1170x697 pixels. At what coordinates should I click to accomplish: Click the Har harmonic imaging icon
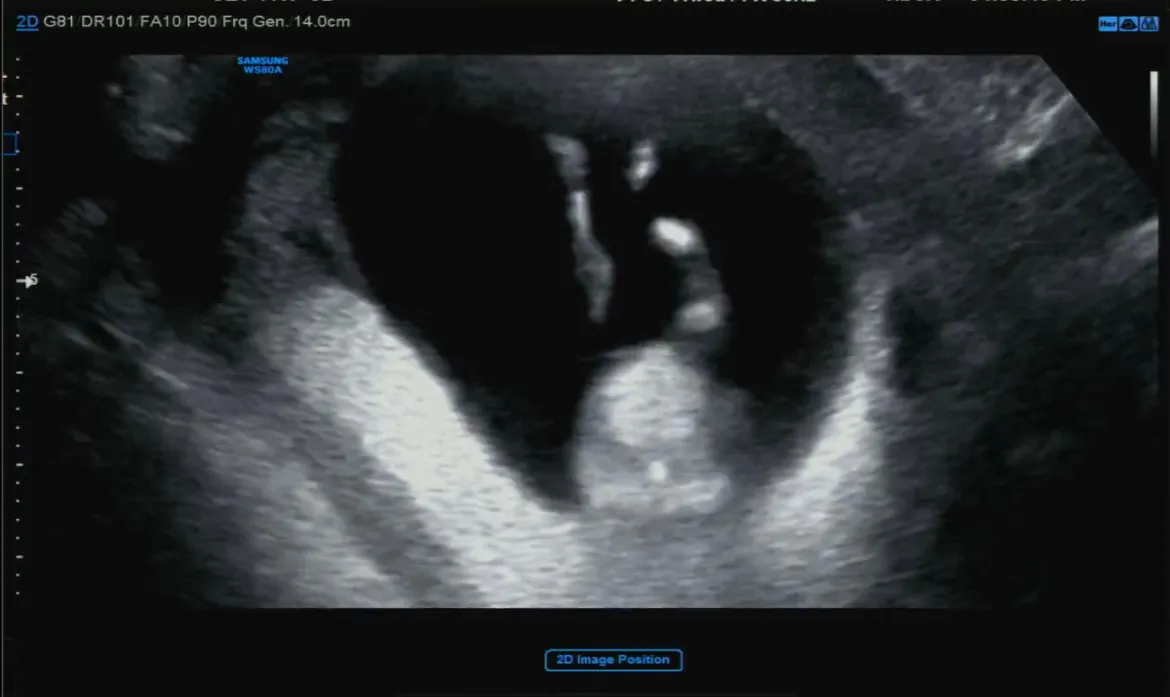[1107, 25]
